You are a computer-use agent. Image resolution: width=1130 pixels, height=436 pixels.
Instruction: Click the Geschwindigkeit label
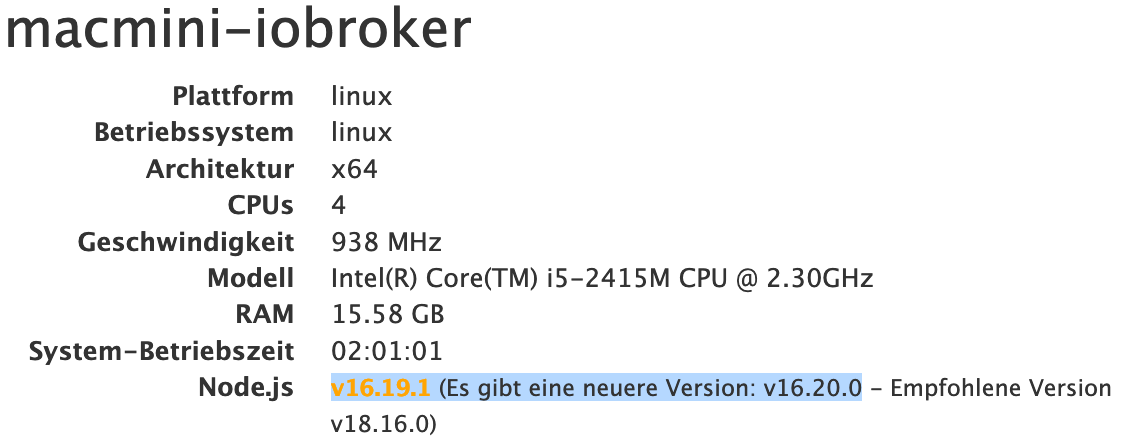[187, 242]
